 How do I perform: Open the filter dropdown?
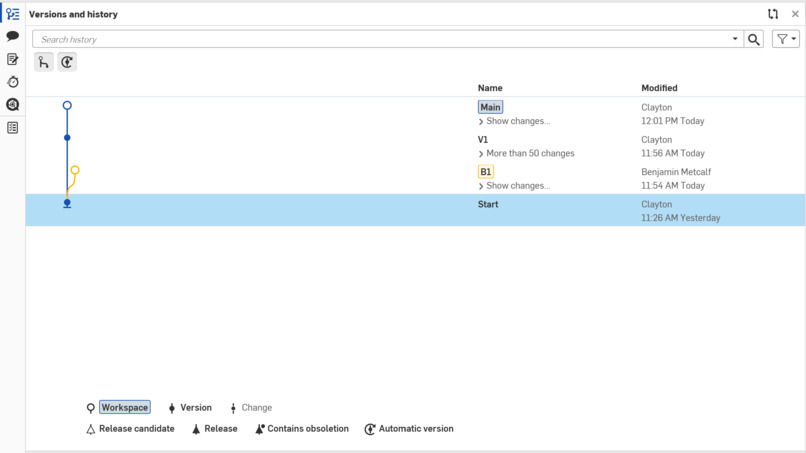786,39
